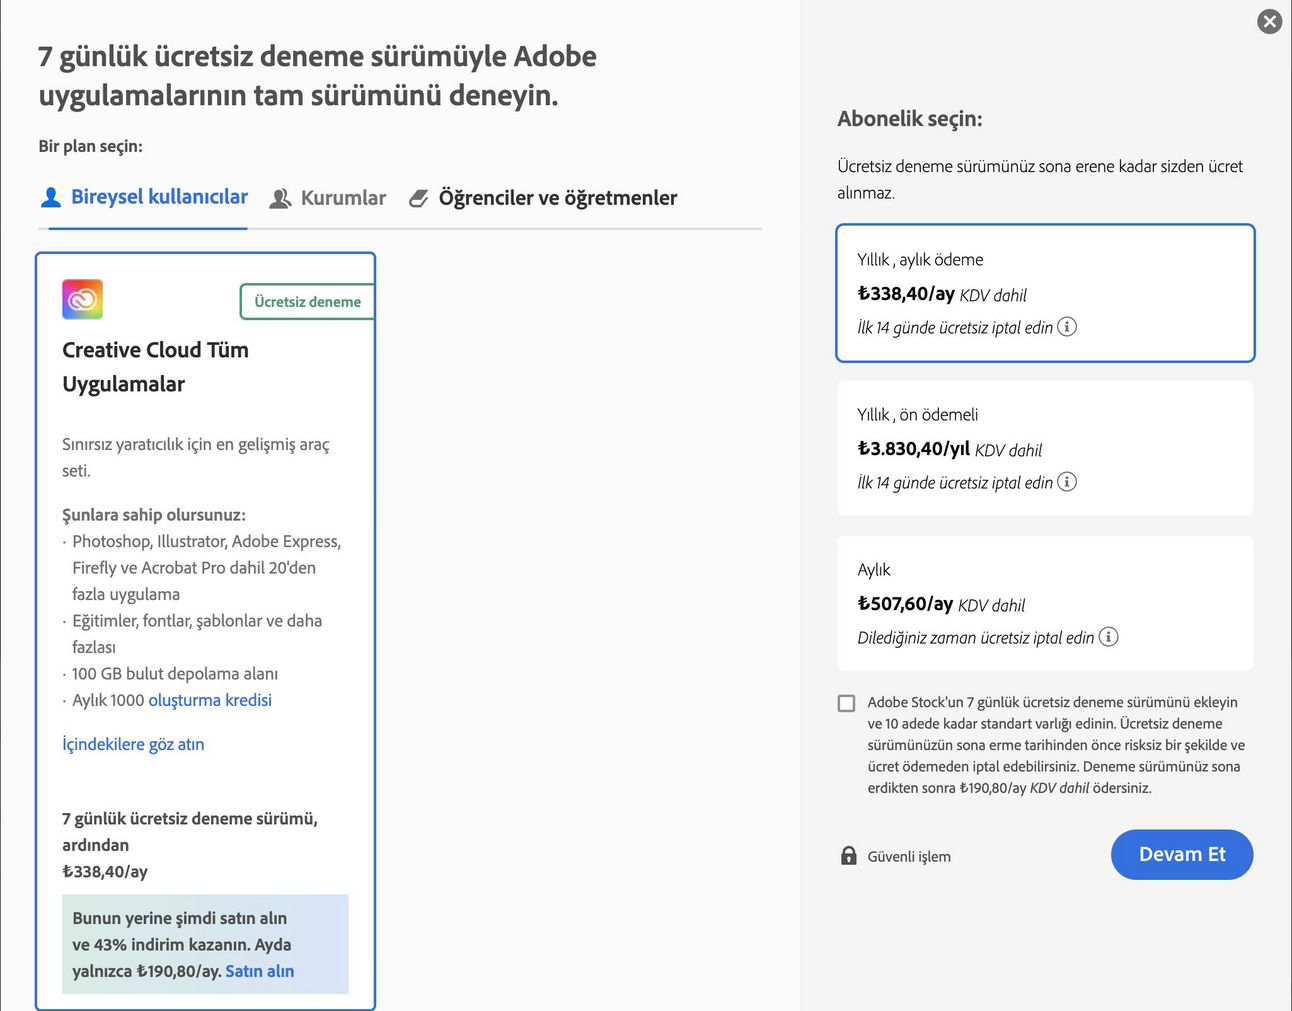Open info icon on Yıllık, aylık ödeme plan

1067,327
